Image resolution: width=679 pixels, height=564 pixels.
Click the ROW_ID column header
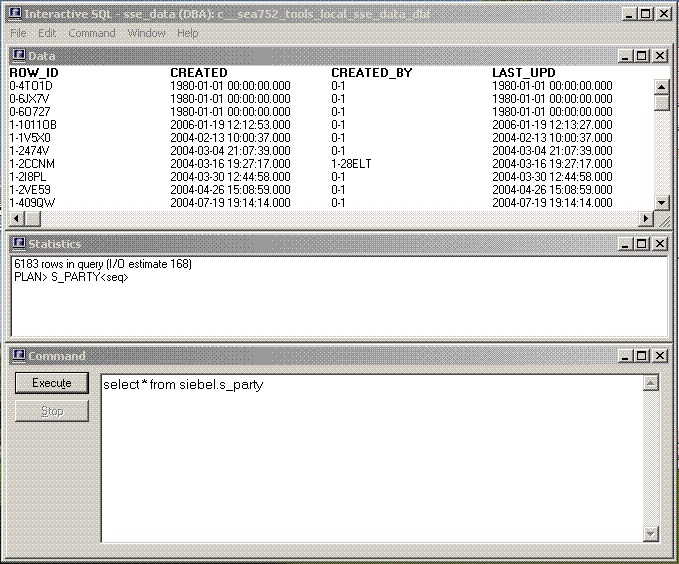pos(34,72)
